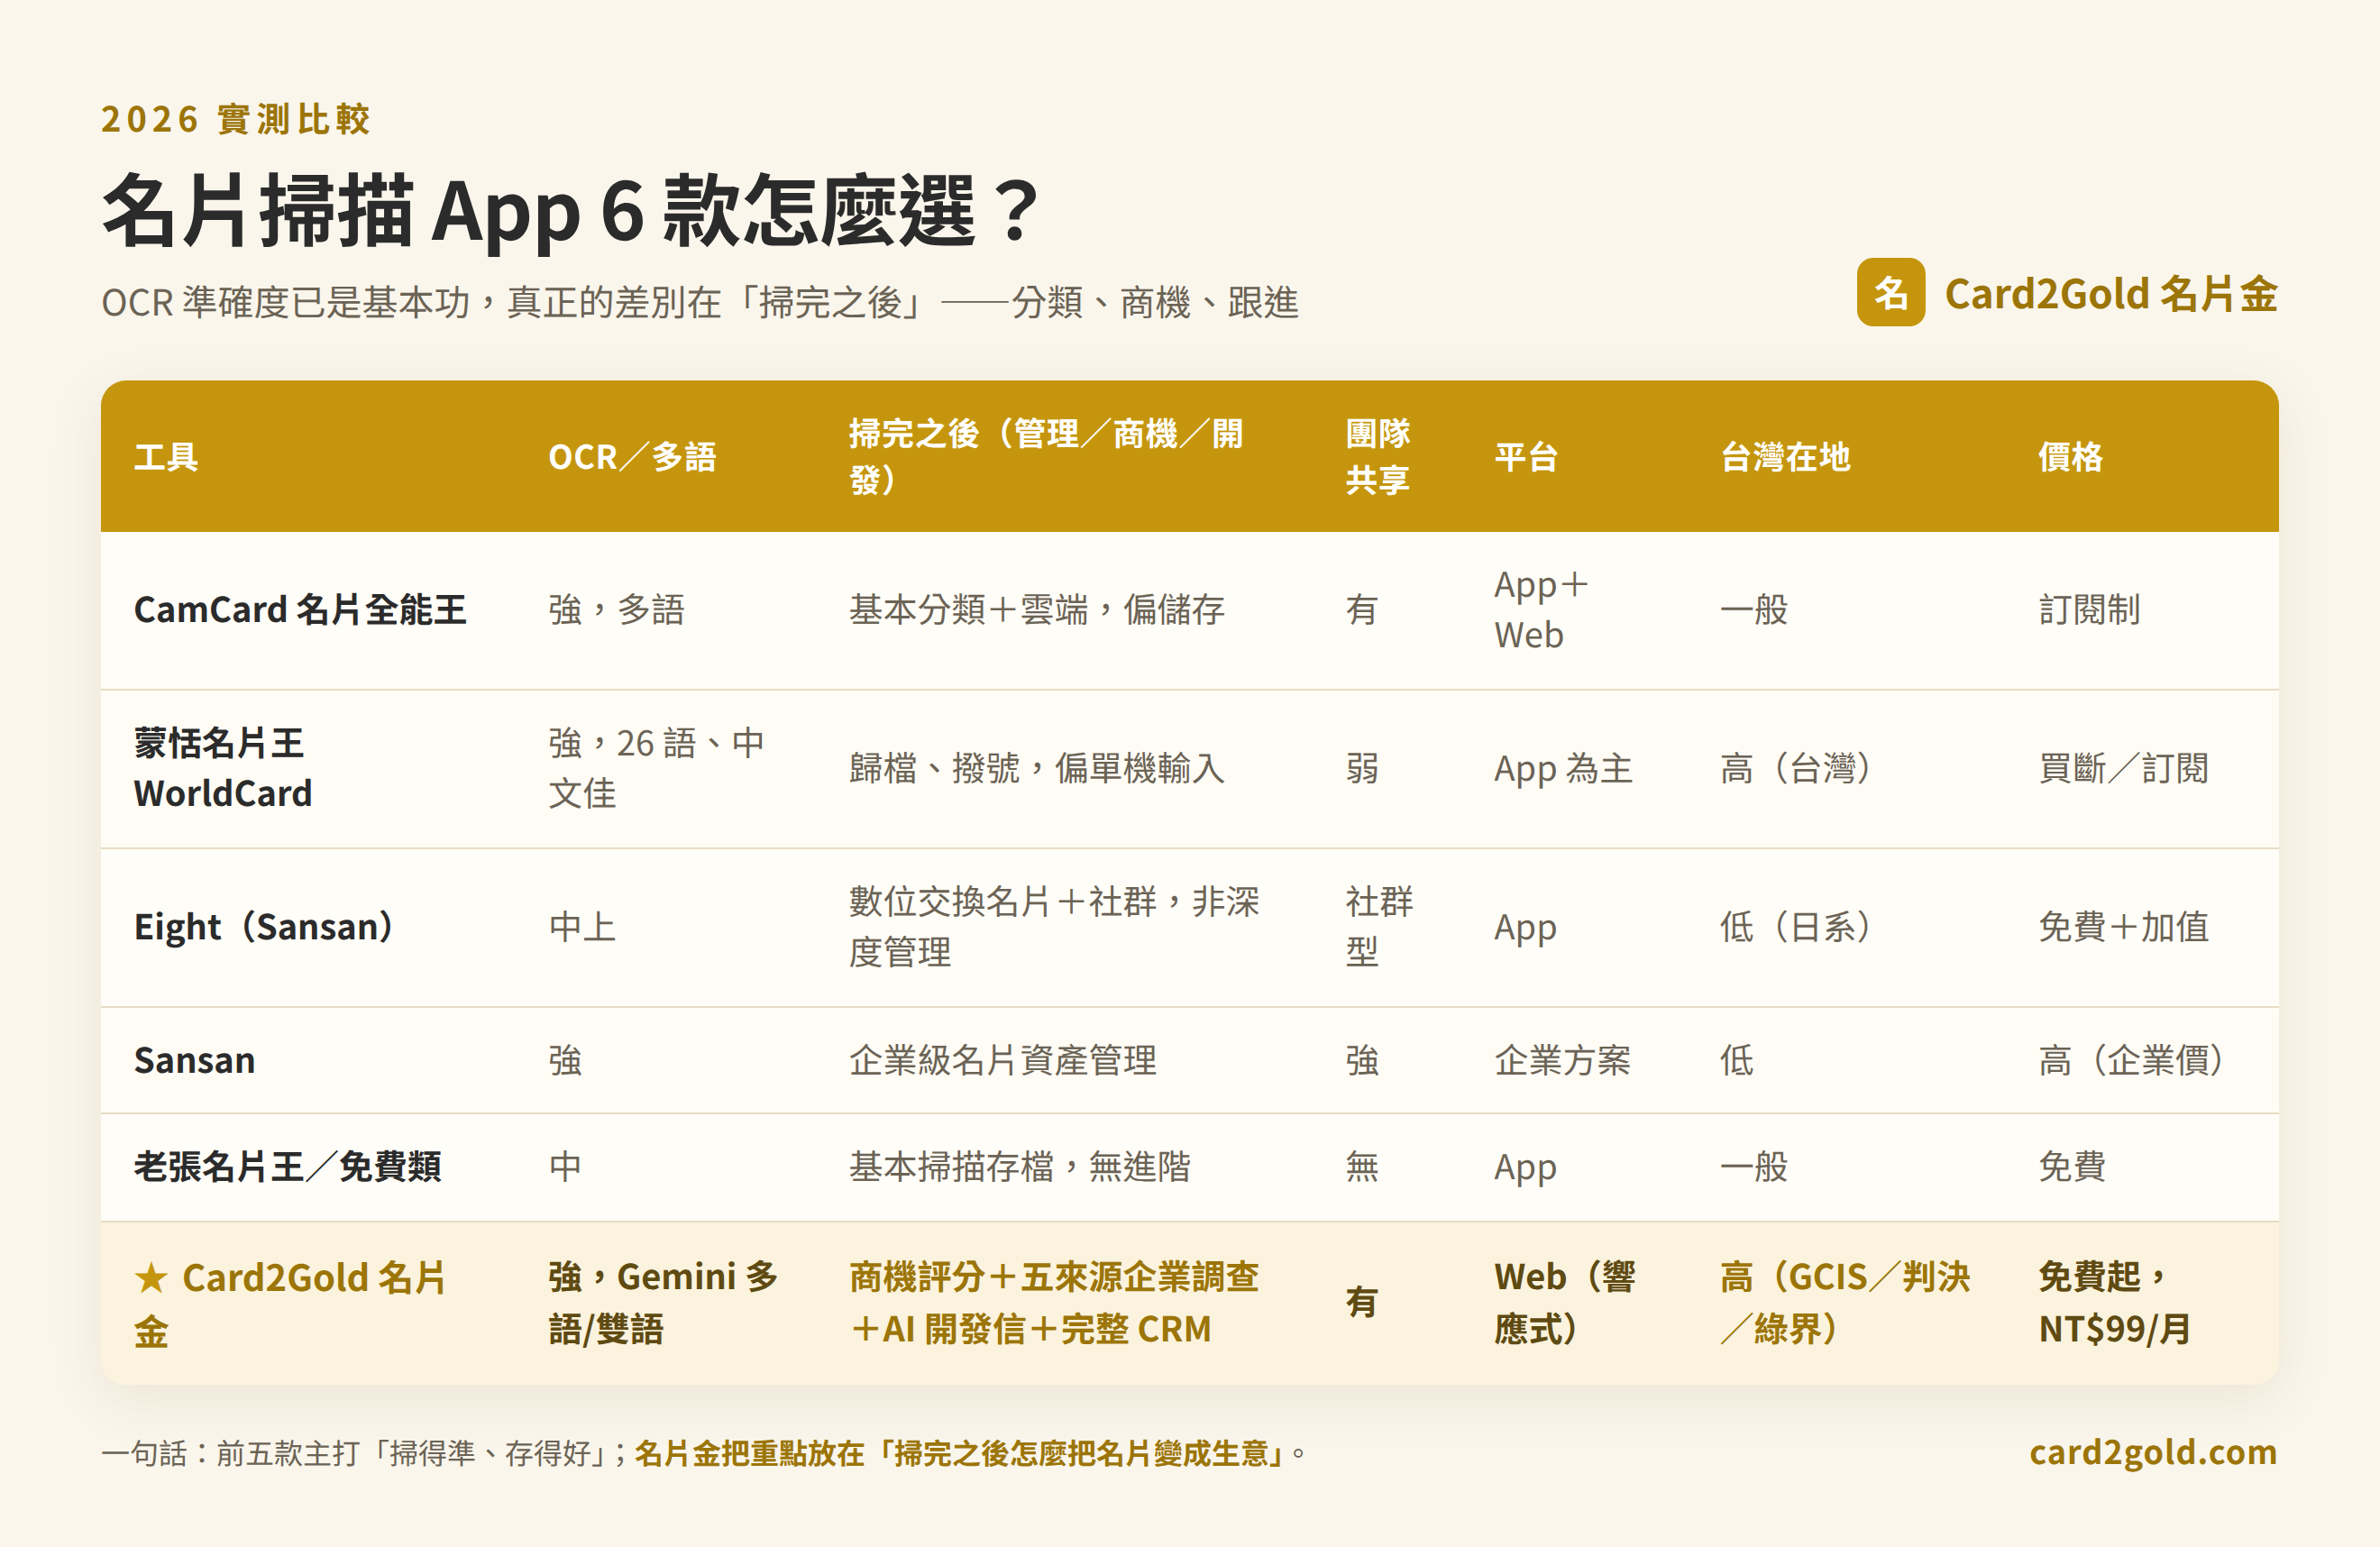Click the subtitle starting with OCR 準確度
Viewport: 2380px width, 1547px height.
pos(700,302)
